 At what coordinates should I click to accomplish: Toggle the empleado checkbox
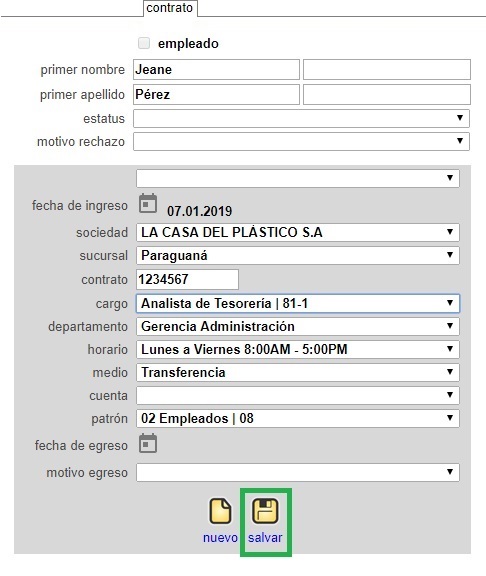tap(144, 43)
